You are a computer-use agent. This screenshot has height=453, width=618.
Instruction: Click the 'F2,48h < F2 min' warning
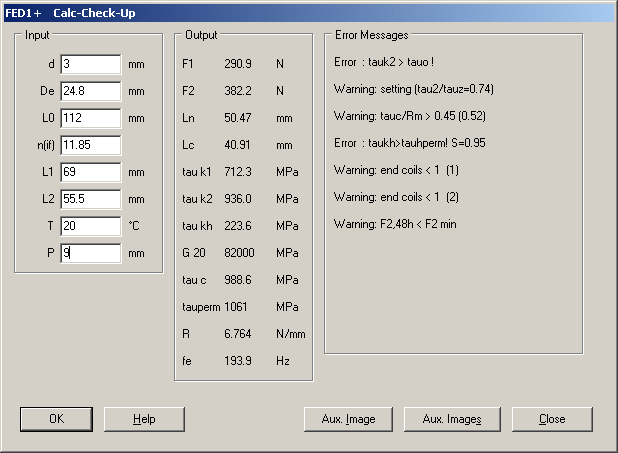coord(396,224)
